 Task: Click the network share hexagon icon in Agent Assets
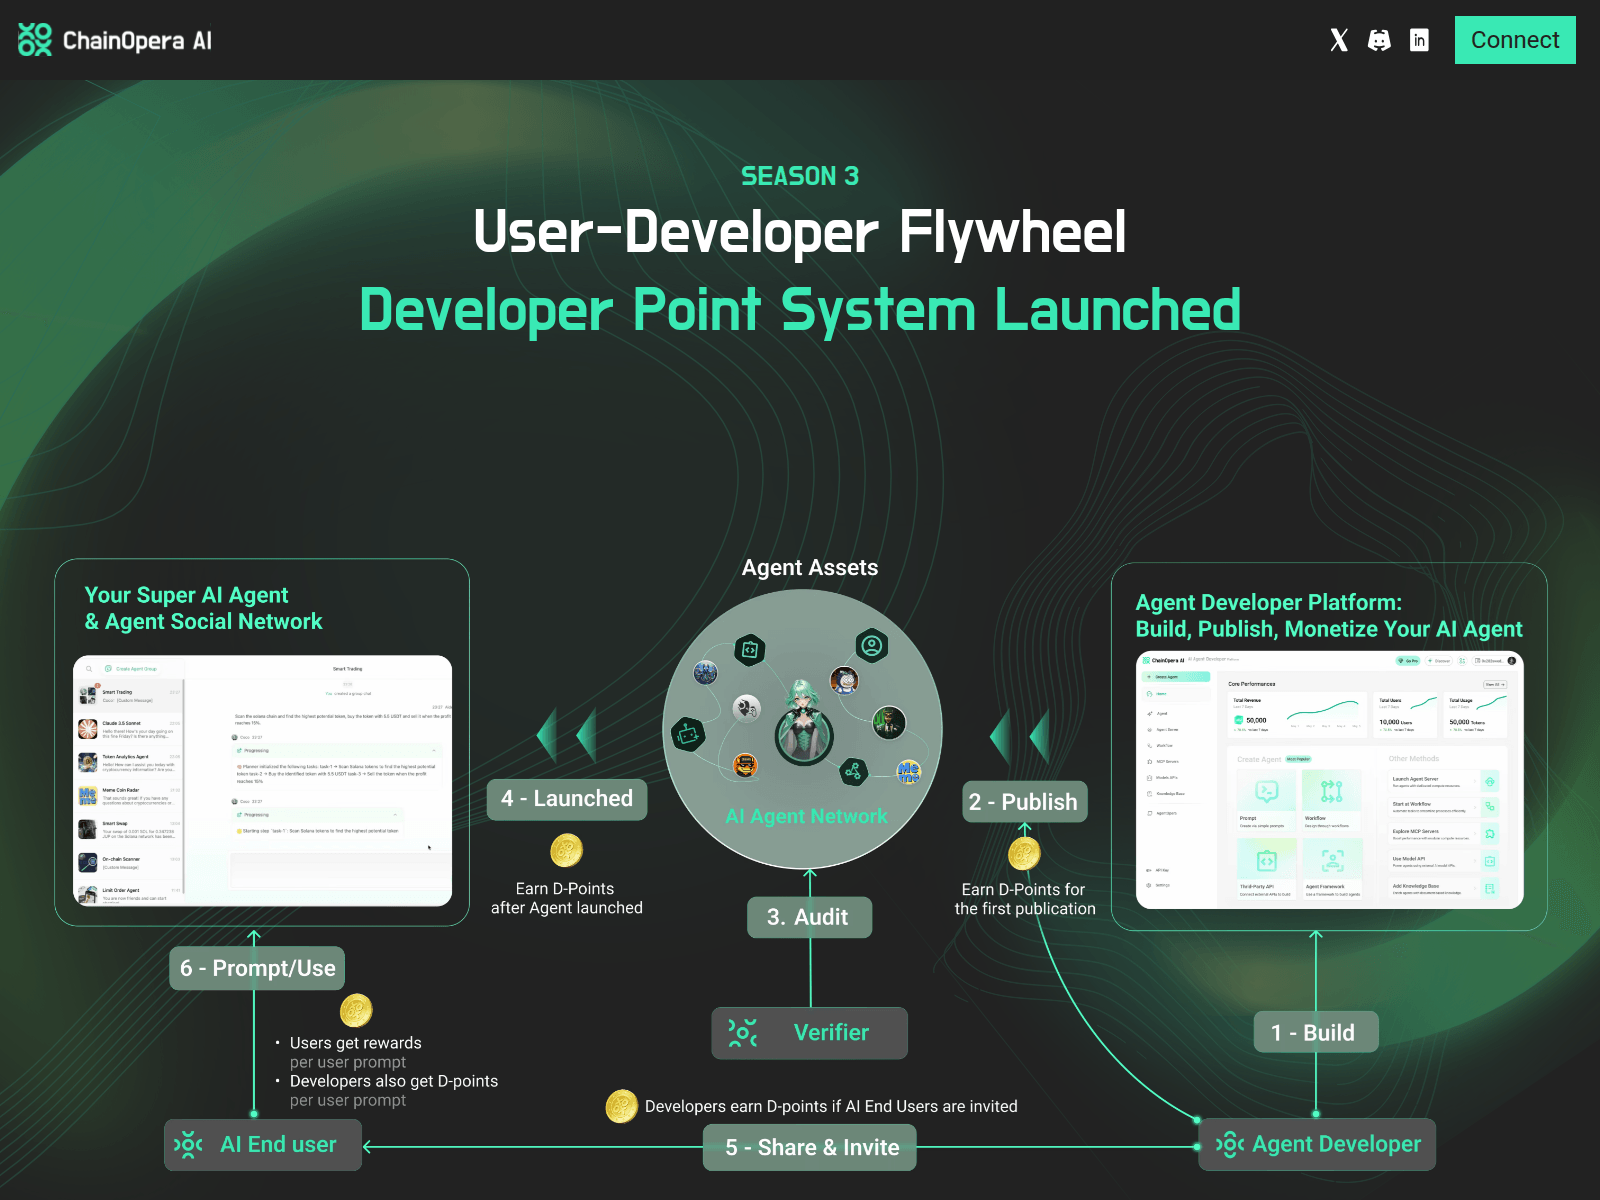click(853, 771)
